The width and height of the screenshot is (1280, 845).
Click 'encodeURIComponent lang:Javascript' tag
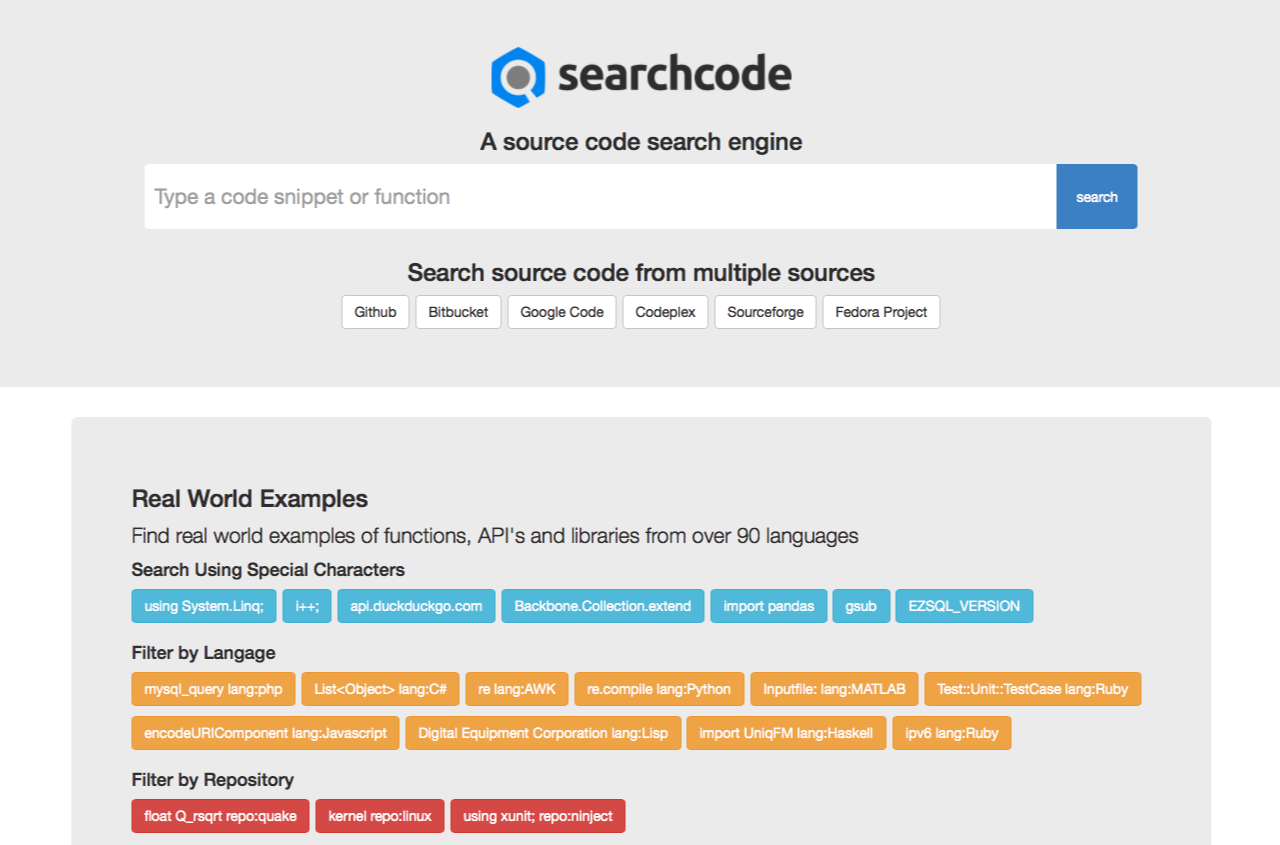pos(266,733)
